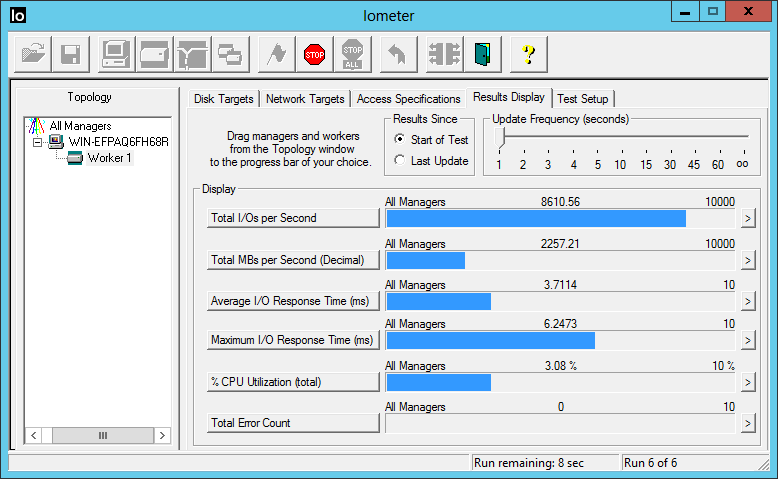778x479 pixels.
Task: Expand the Total Error Count arrow button
Action: [x=746, y=423]
